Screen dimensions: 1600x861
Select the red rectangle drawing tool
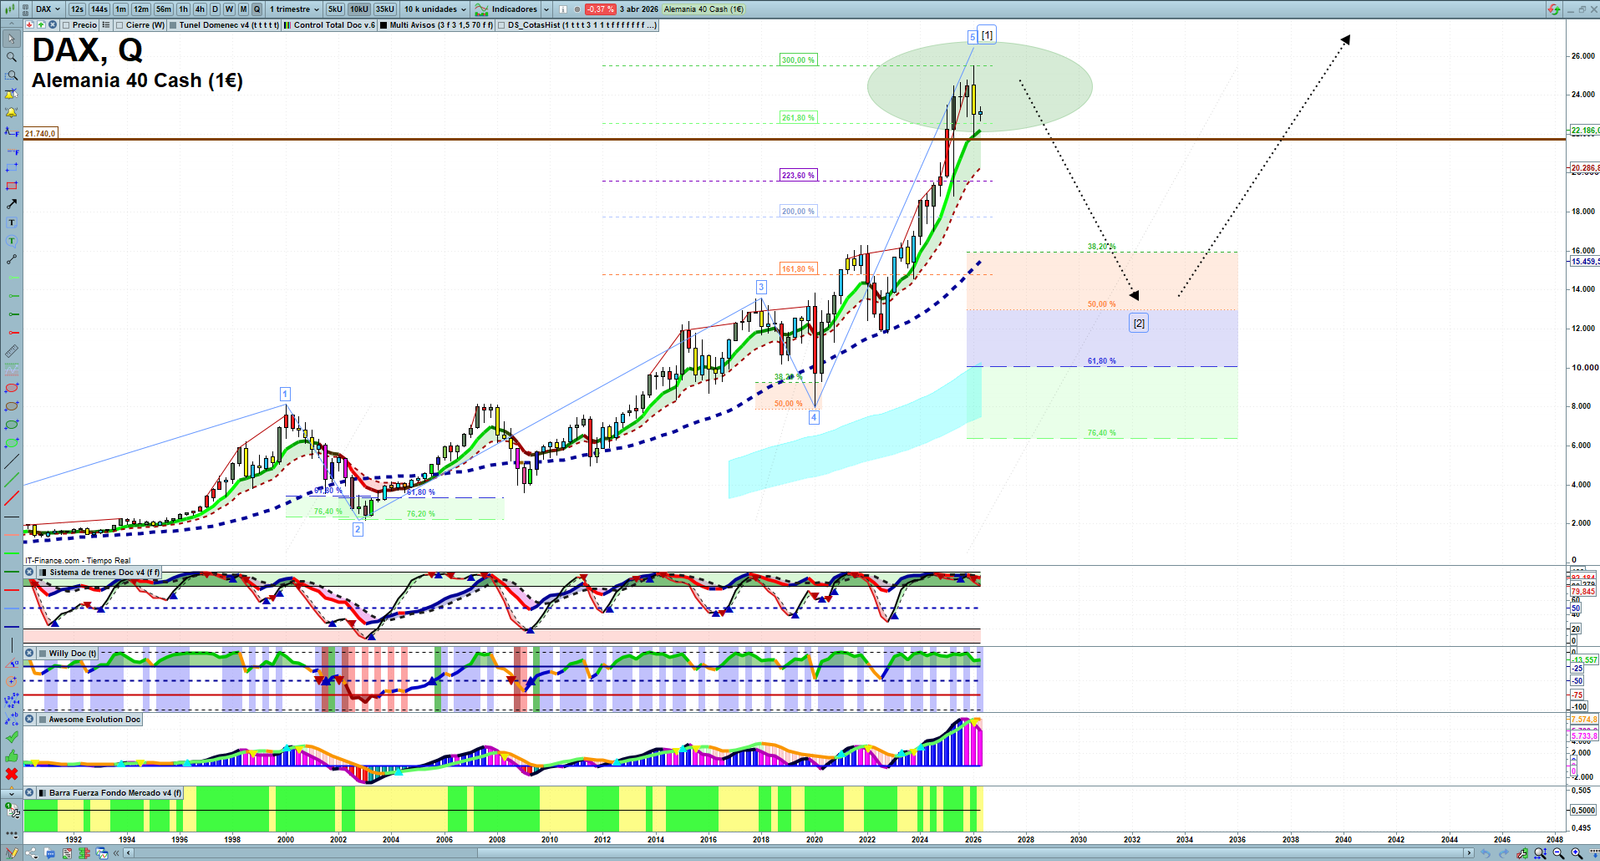11,186
